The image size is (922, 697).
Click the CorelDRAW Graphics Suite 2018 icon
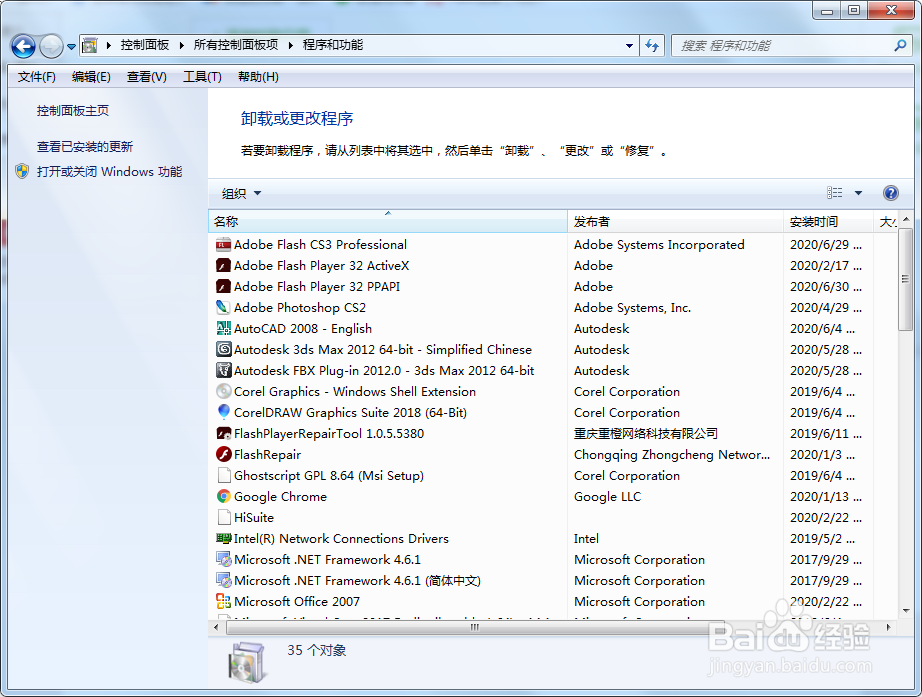pos(223,412)
